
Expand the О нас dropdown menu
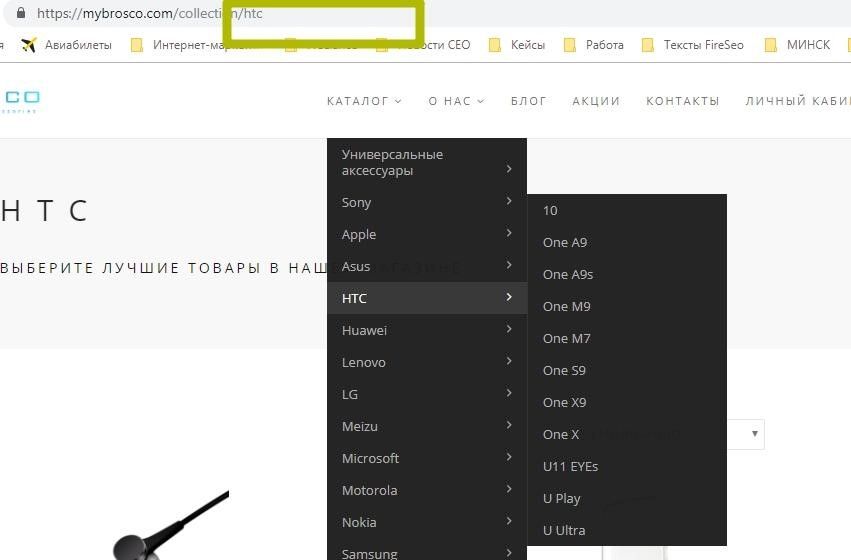456,101
